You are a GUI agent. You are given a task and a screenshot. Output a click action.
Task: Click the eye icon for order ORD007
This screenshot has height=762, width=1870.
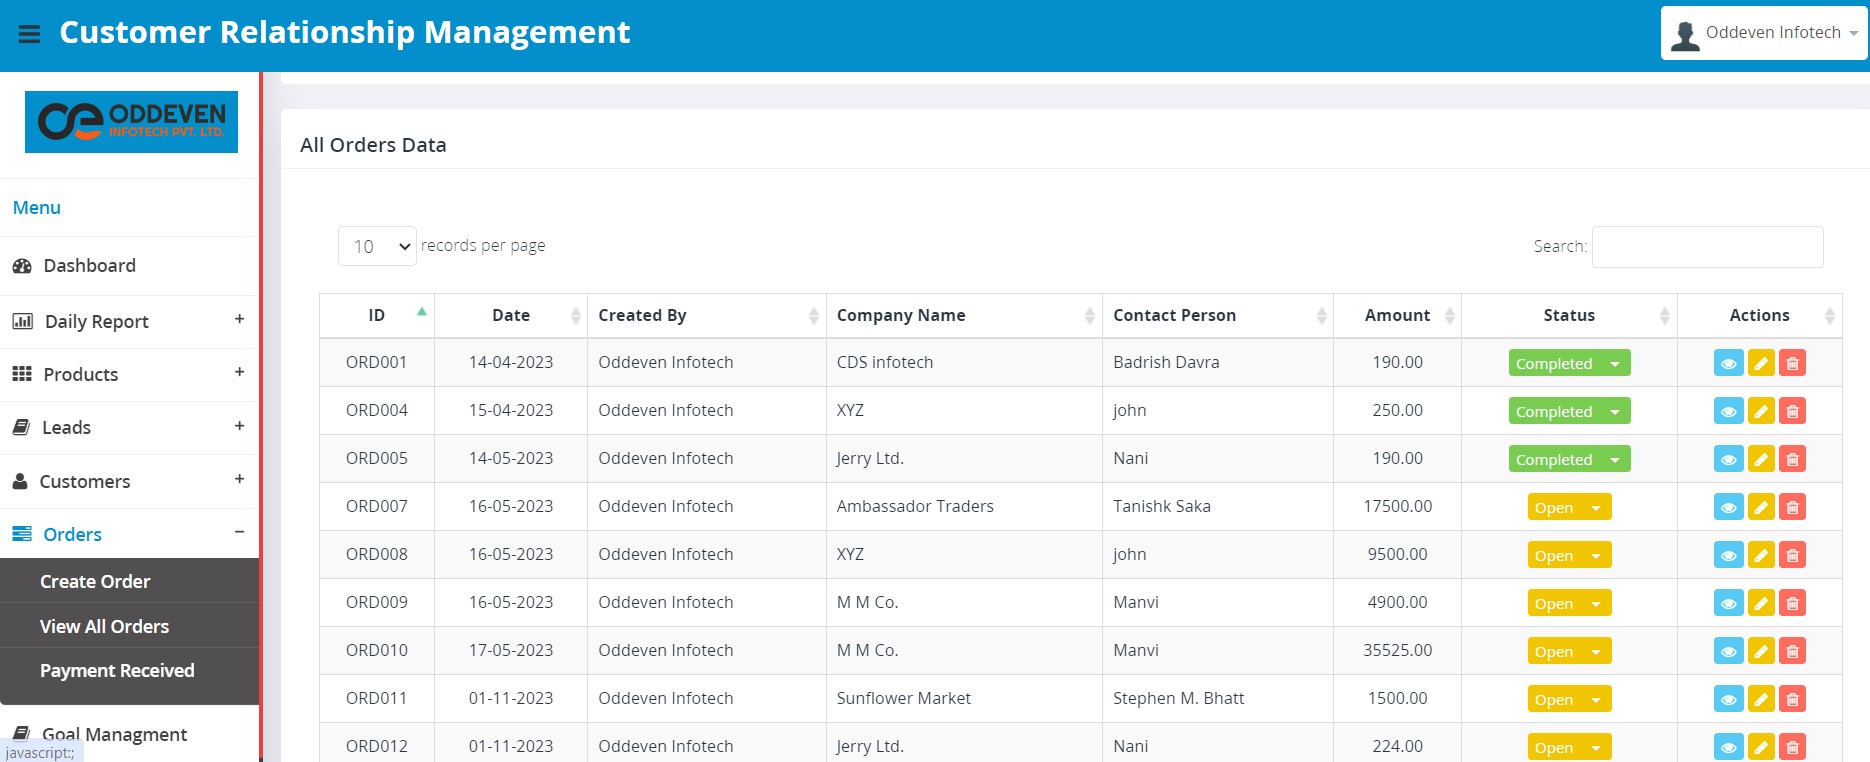[1728, 507]
